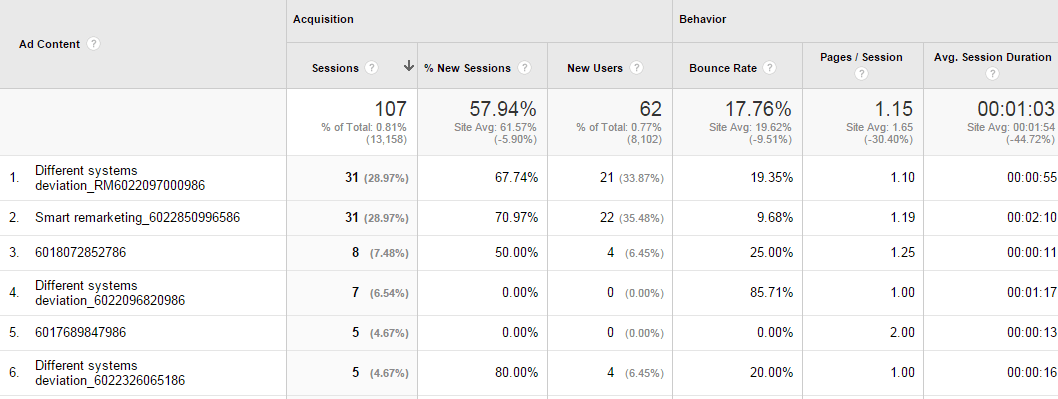Screen dimensions: 1058x399
Task: Open help tooltip for Sessions column
Action: point(371,68)
